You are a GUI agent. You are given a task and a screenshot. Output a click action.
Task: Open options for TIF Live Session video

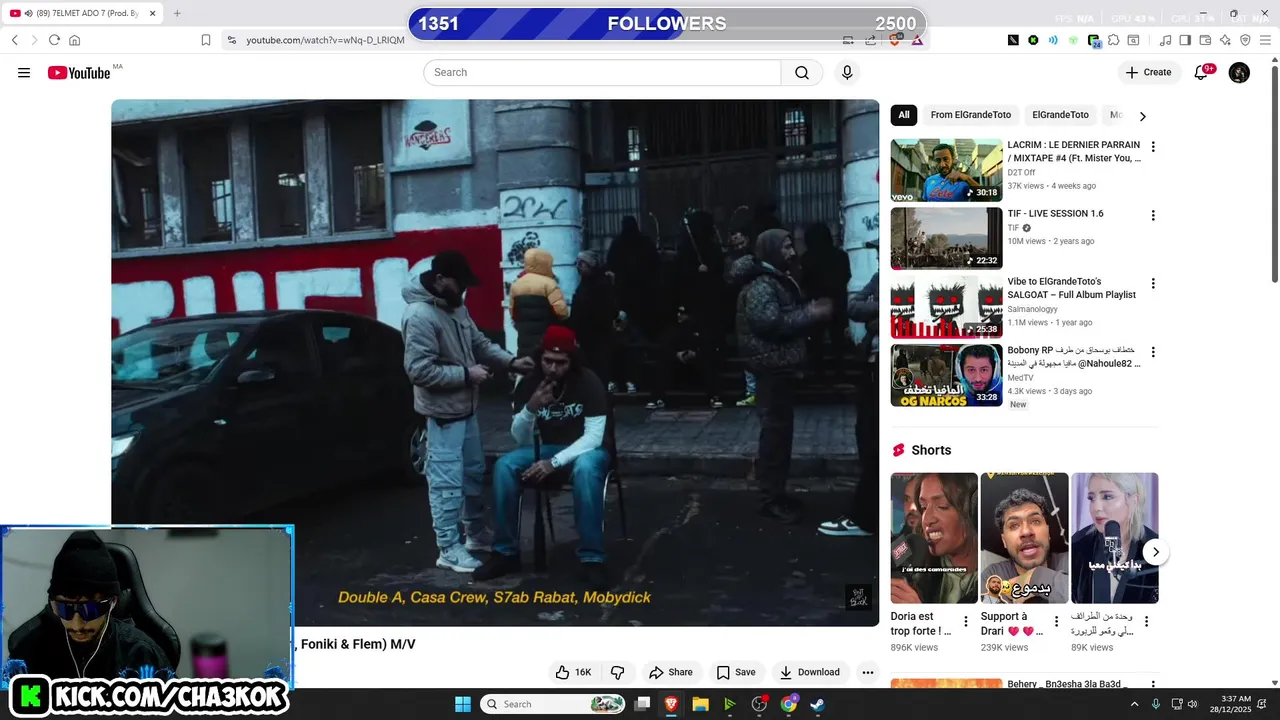click(1153, 216)
